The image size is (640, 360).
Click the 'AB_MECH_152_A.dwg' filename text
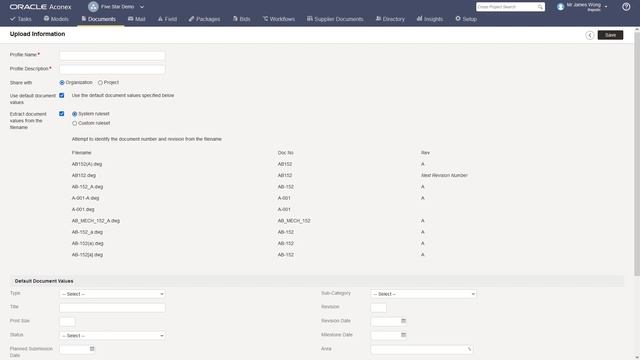coord(96,221)
